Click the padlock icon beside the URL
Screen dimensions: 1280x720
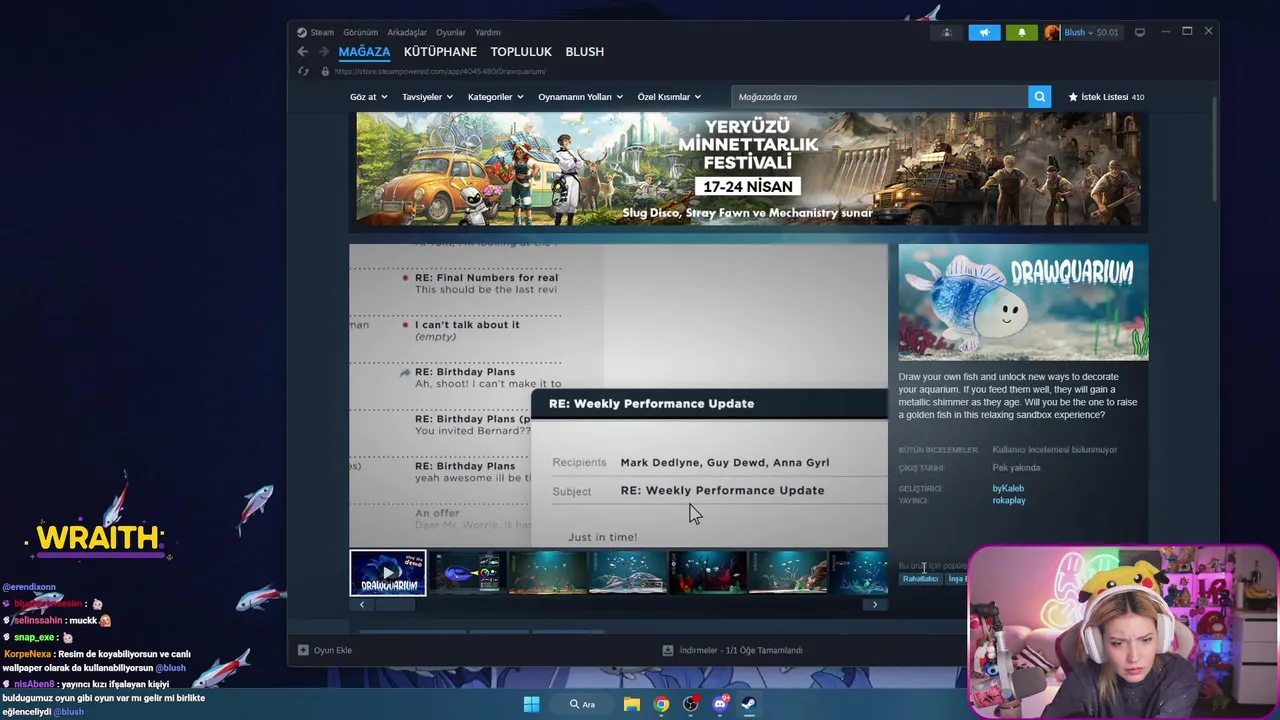point(324,71)
